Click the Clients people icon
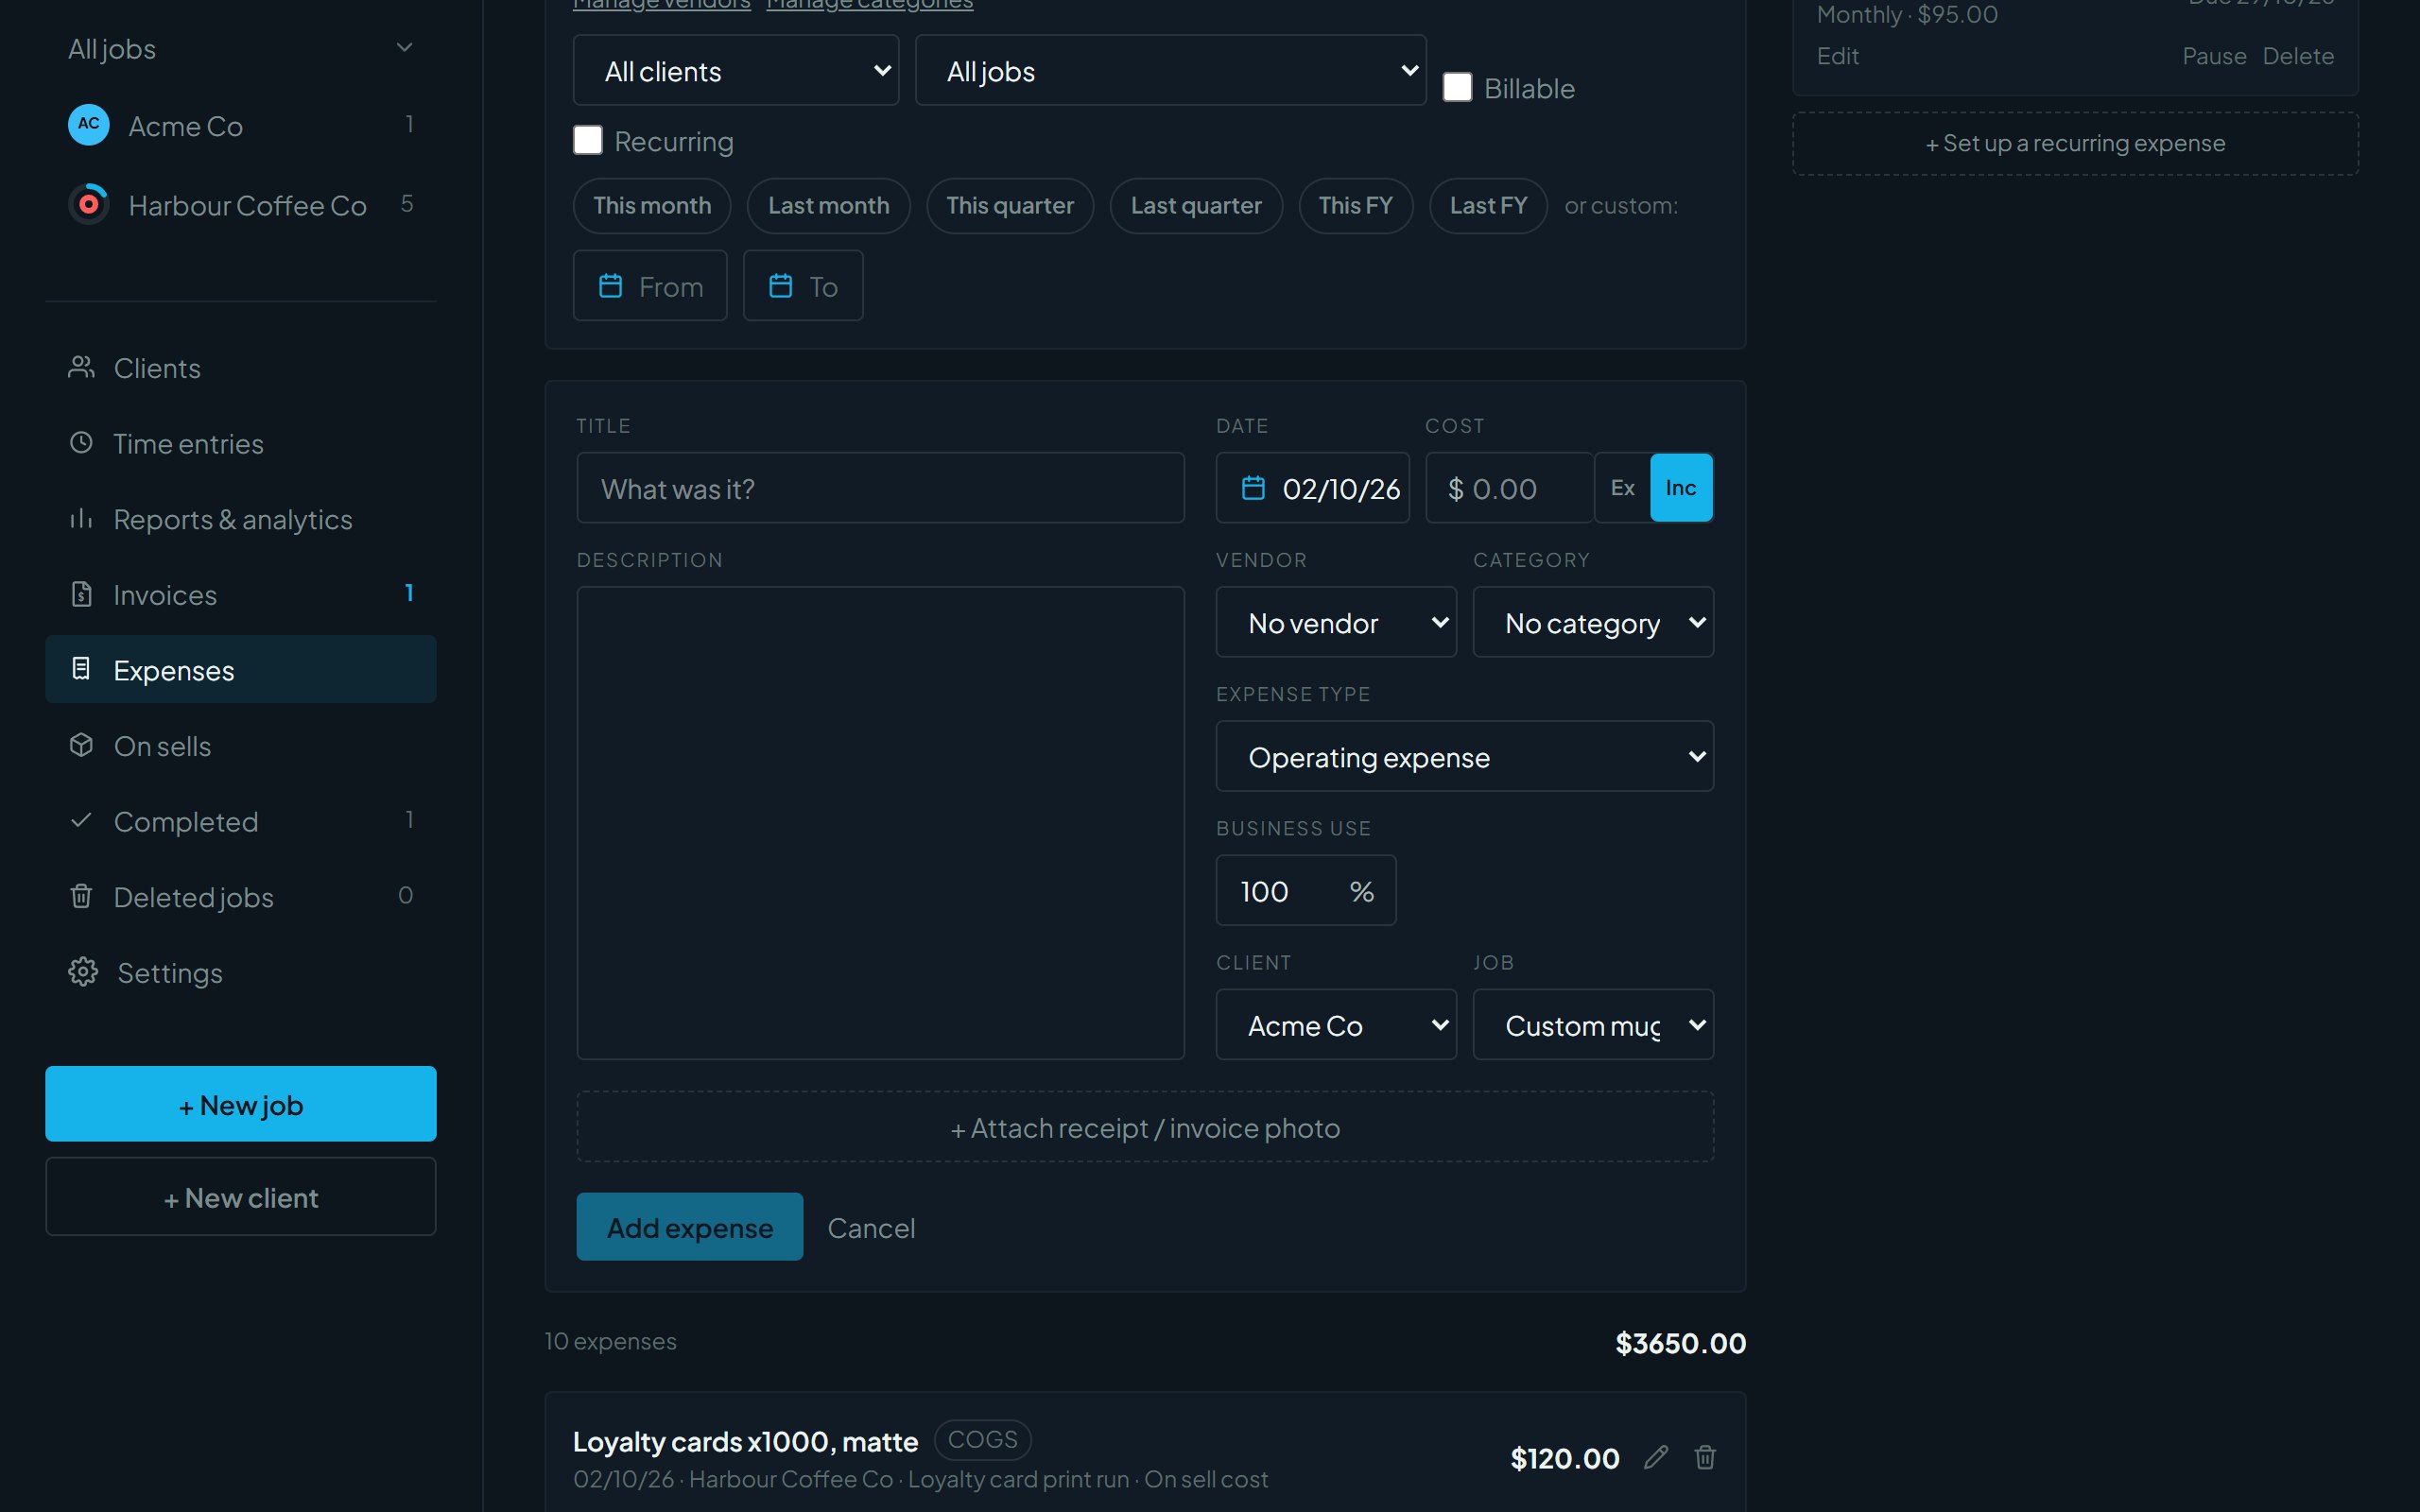The image size is (2420, 1512). pos(81,367)
